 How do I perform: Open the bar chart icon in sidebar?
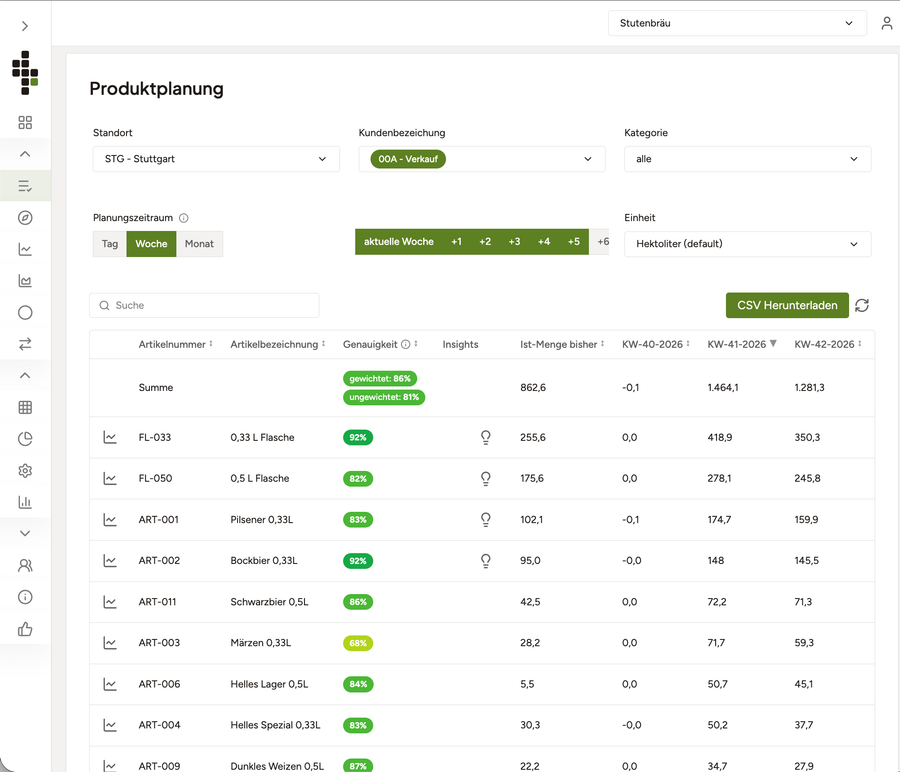(x=25, y=502)
